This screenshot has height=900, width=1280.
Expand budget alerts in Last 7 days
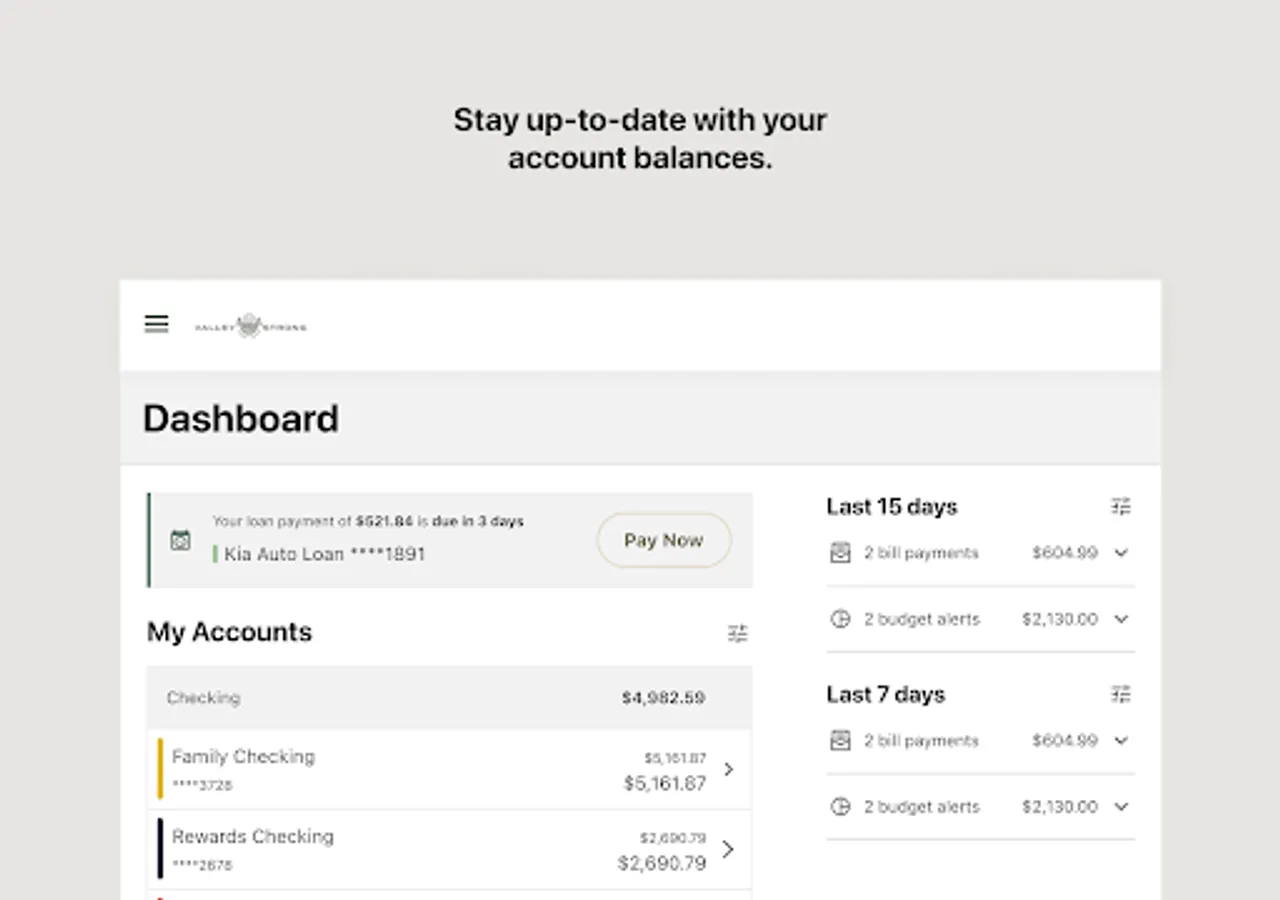tap(1121, 807)
